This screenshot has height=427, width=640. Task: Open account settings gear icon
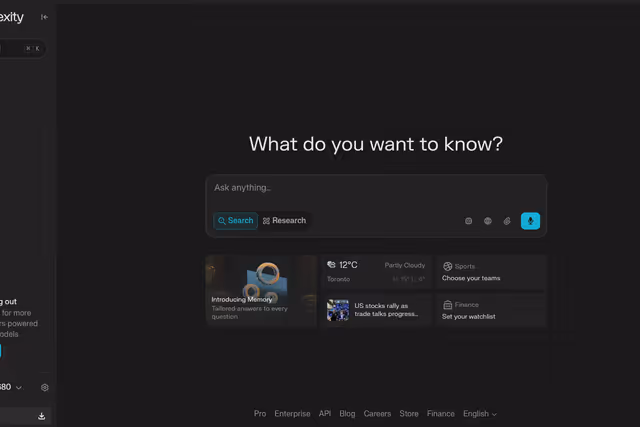click(44, 387)
